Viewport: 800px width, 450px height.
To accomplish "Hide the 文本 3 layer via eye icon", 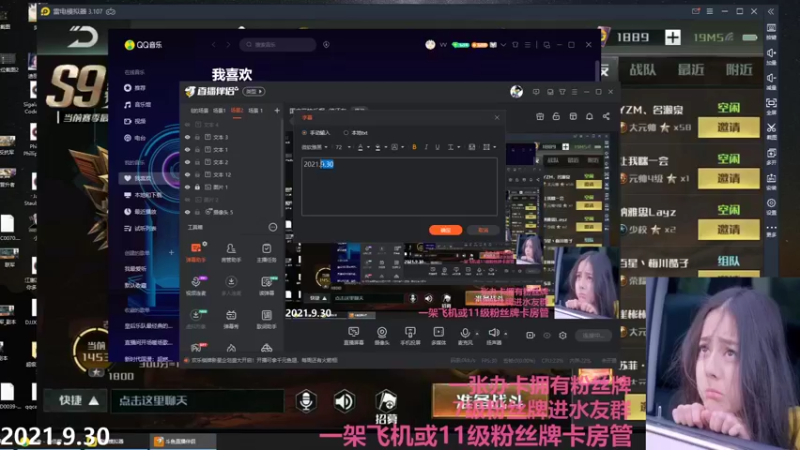I will pyautogui.click(x=187, y=137).
